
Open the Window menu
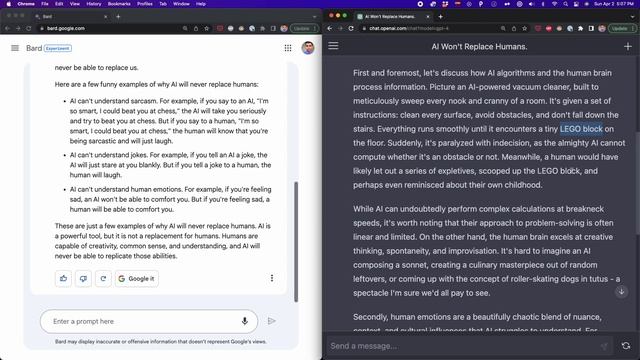pos(181,4)
